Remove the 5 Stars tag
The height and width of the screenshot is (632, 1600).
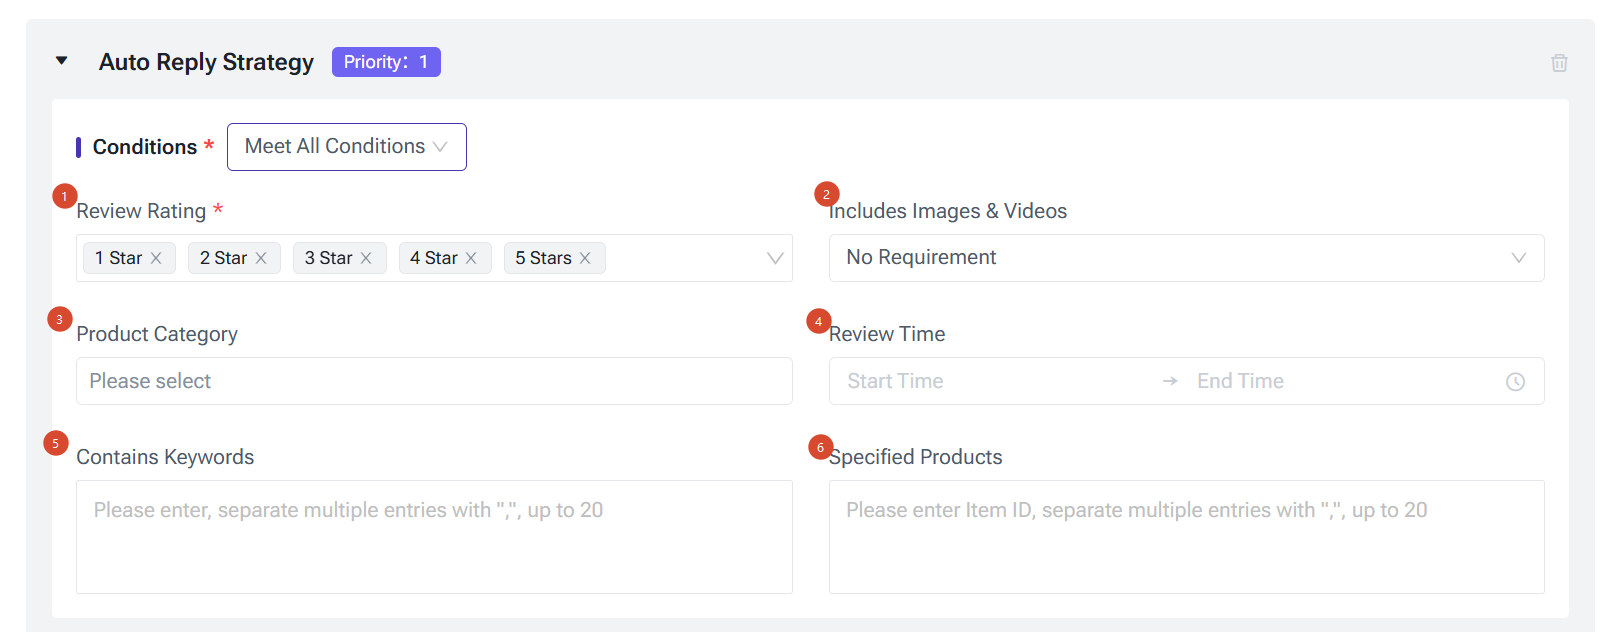[x=585, y=258]
